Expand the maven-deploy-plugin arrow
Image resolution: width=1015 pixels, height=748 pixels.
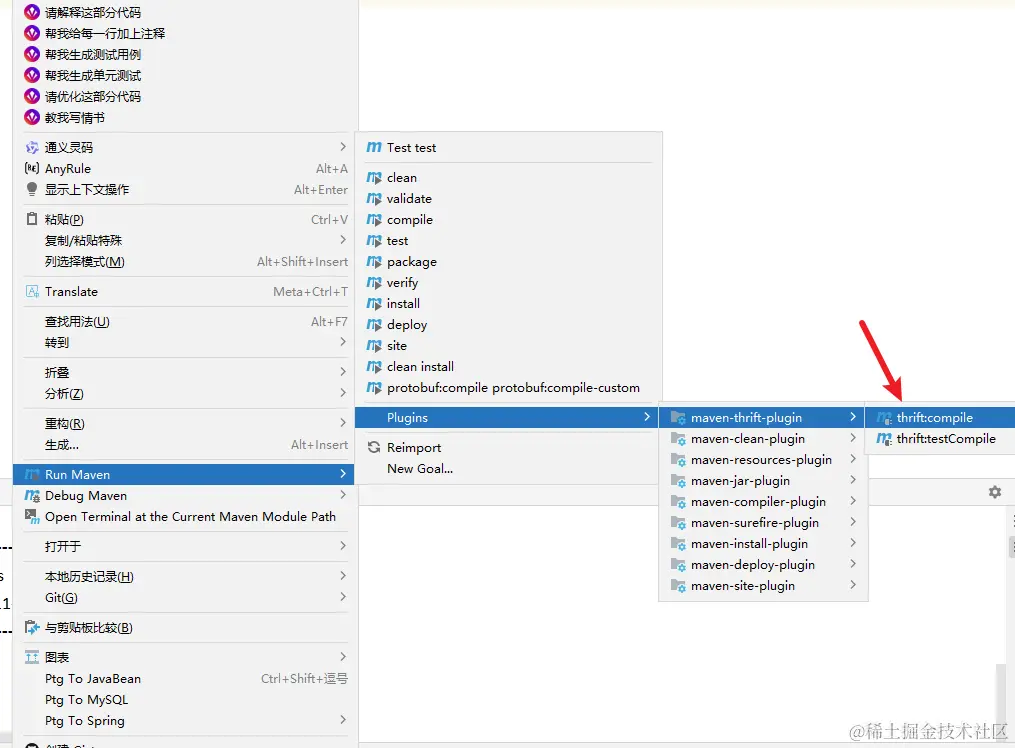853,564
